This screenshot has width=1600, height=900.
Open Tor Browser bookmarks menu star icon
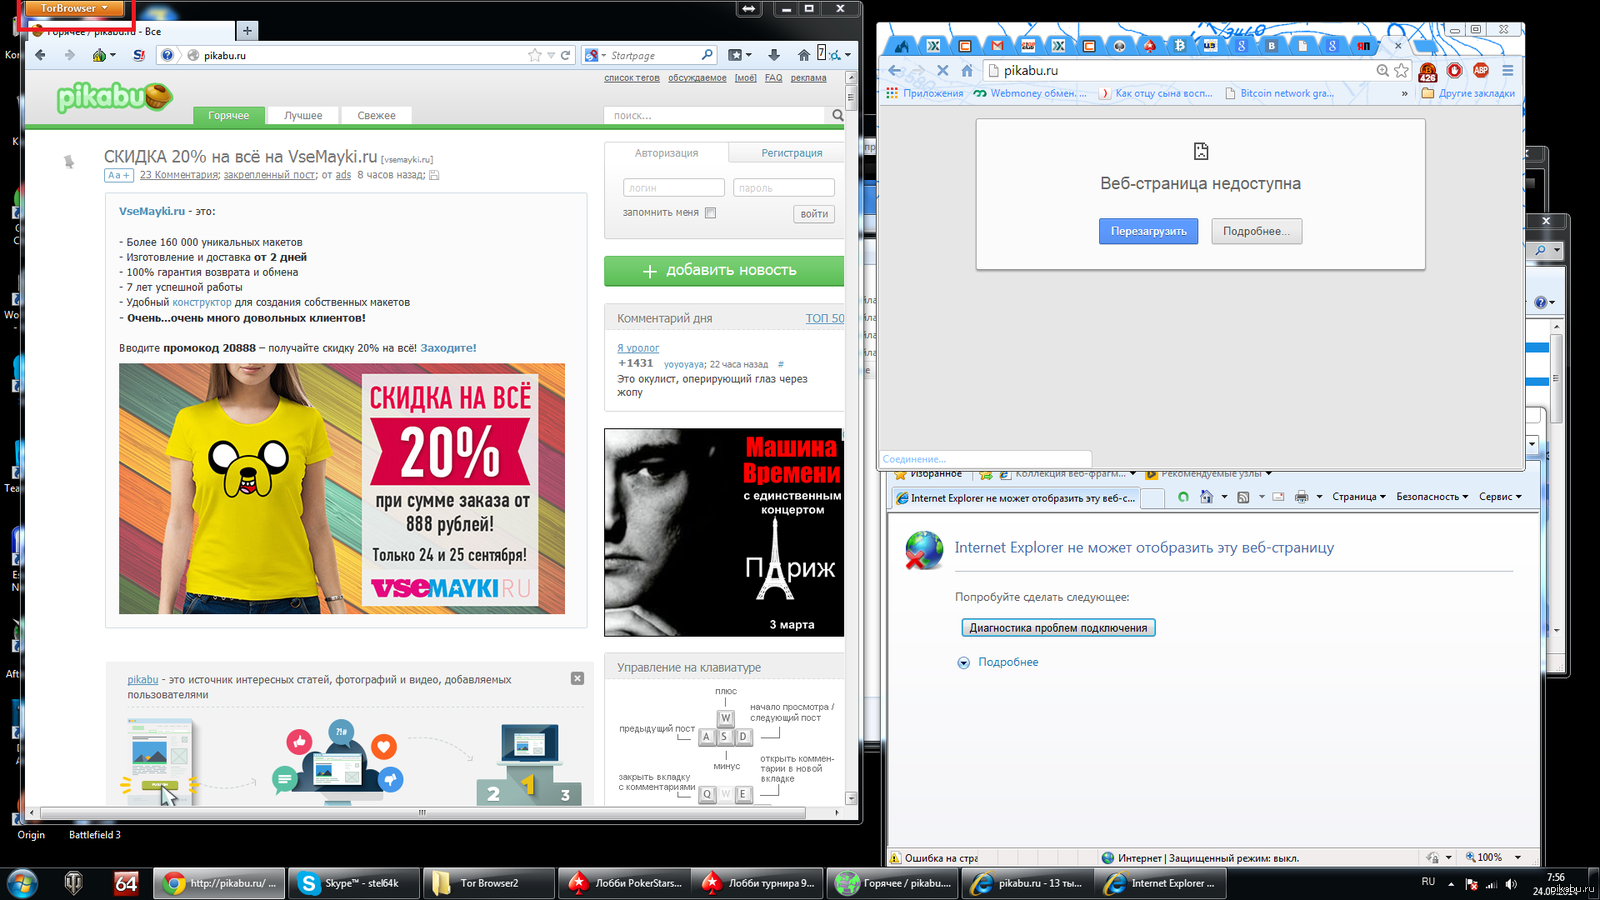(735, 55)
